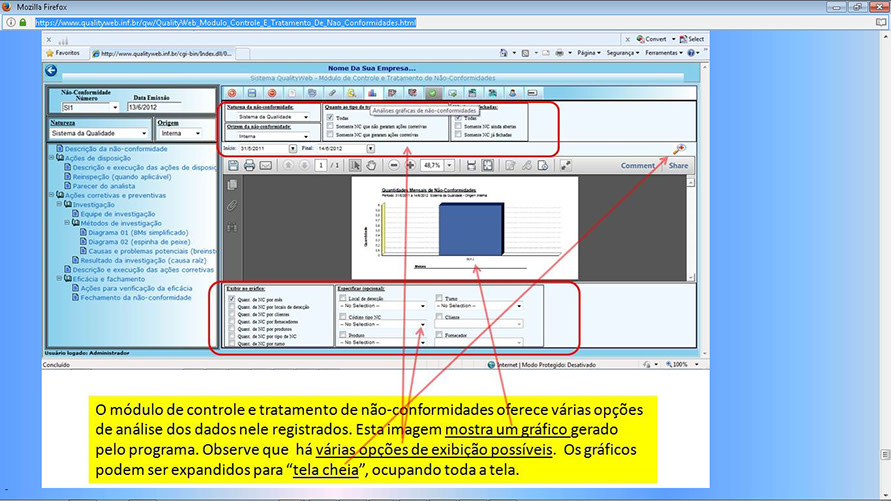The height and width of the screenshot is (501, 891).
Task: Open the Ferramentas menu in browser
Action: 664,52
